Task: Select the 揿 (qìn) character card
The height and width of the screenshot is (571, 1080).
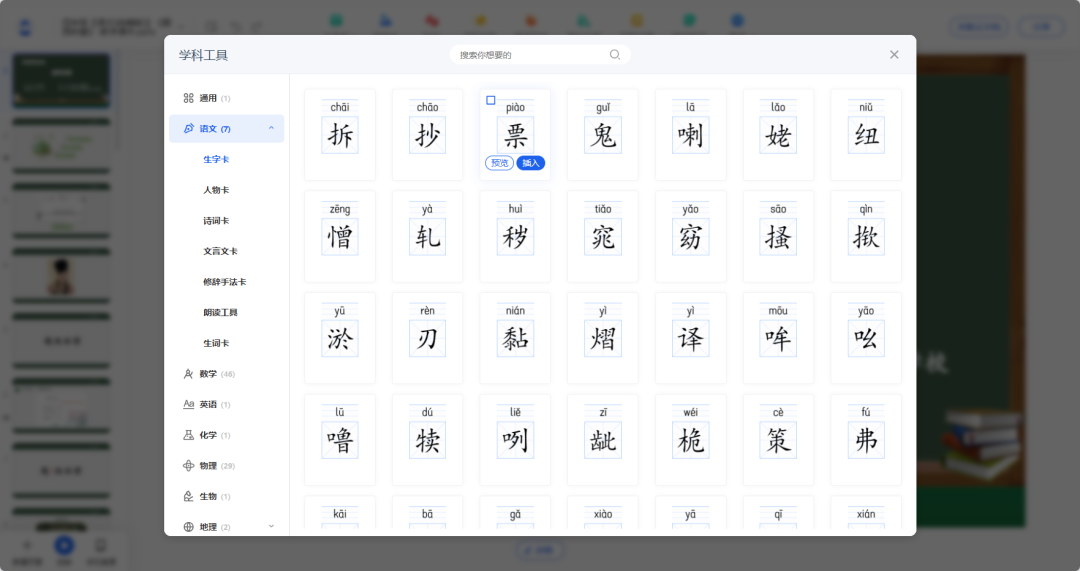Action: tap(866, 237)
